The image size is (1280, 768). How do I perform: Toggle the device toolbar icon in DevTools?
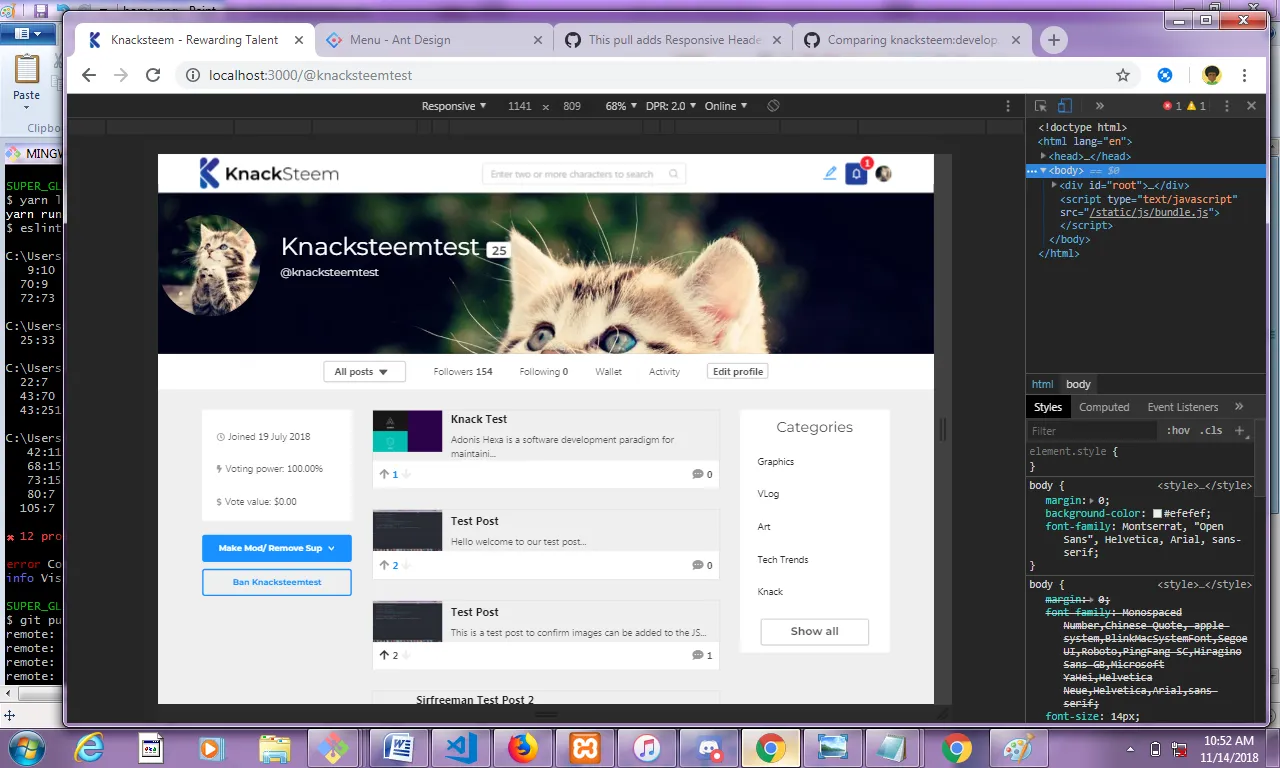coord(1065,105)
